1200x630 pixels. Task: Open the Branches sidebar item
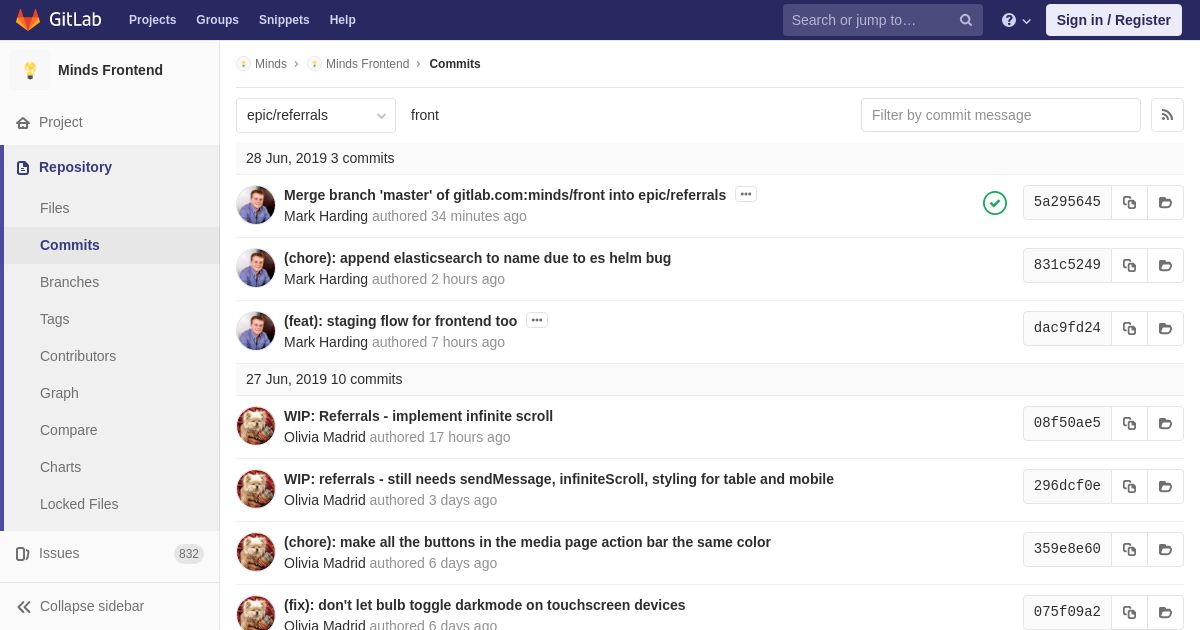[69, 282]
